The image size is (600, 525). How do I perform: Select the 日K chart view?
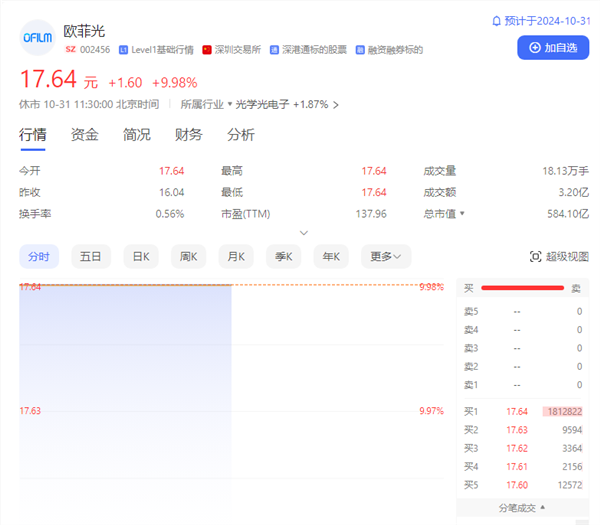pyautogui.click(x=141, y=256)
